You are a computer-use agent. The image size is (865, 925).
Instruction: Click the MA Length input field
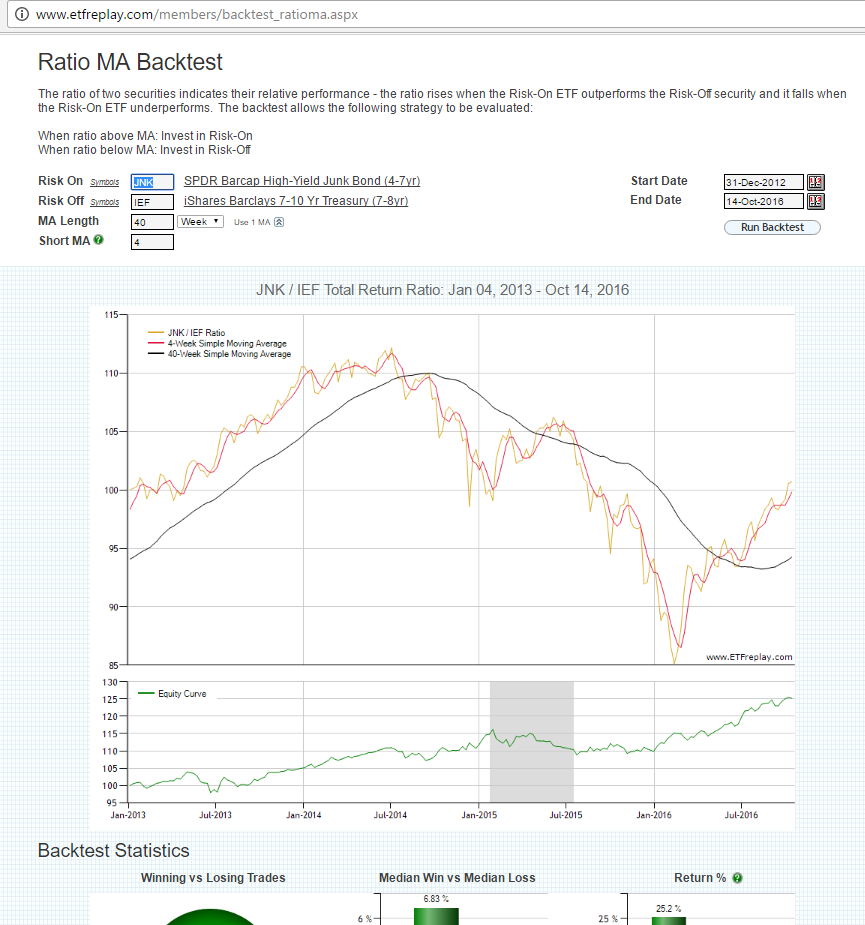pyautogui.click(x=152, y=222)
